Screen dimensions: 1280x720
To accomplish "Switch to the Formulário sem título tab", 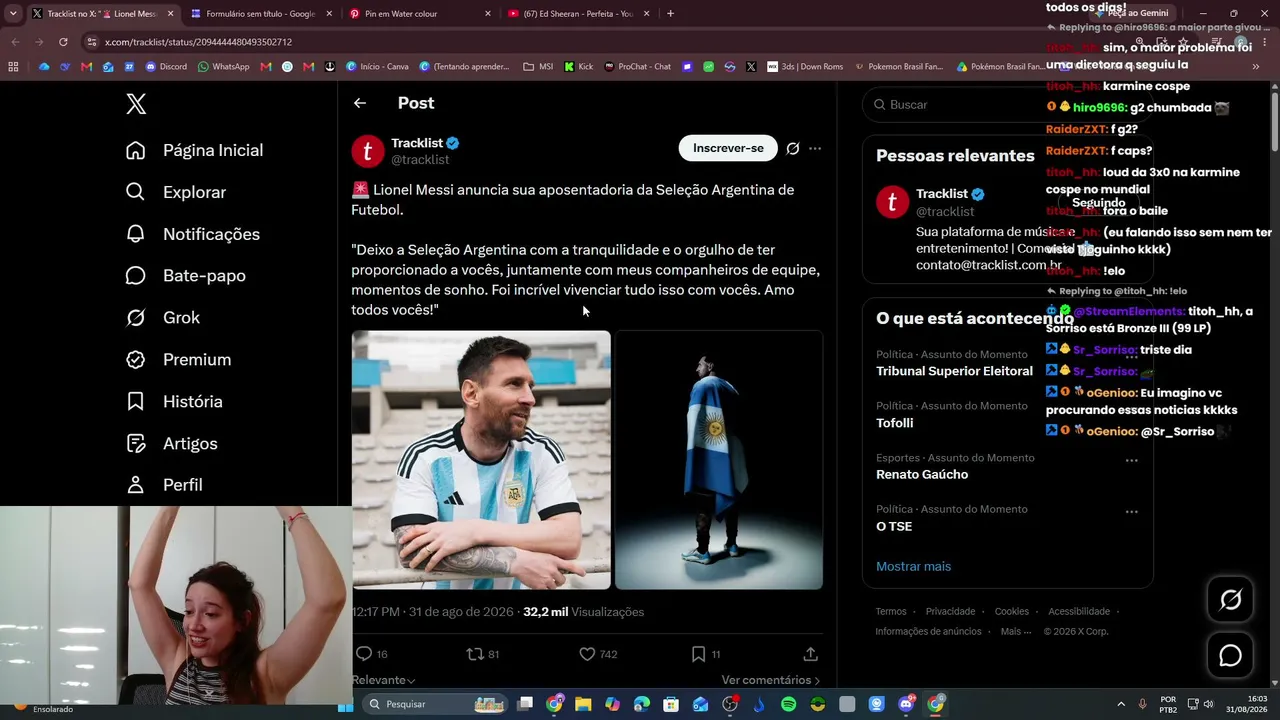I will pos(260,14).
